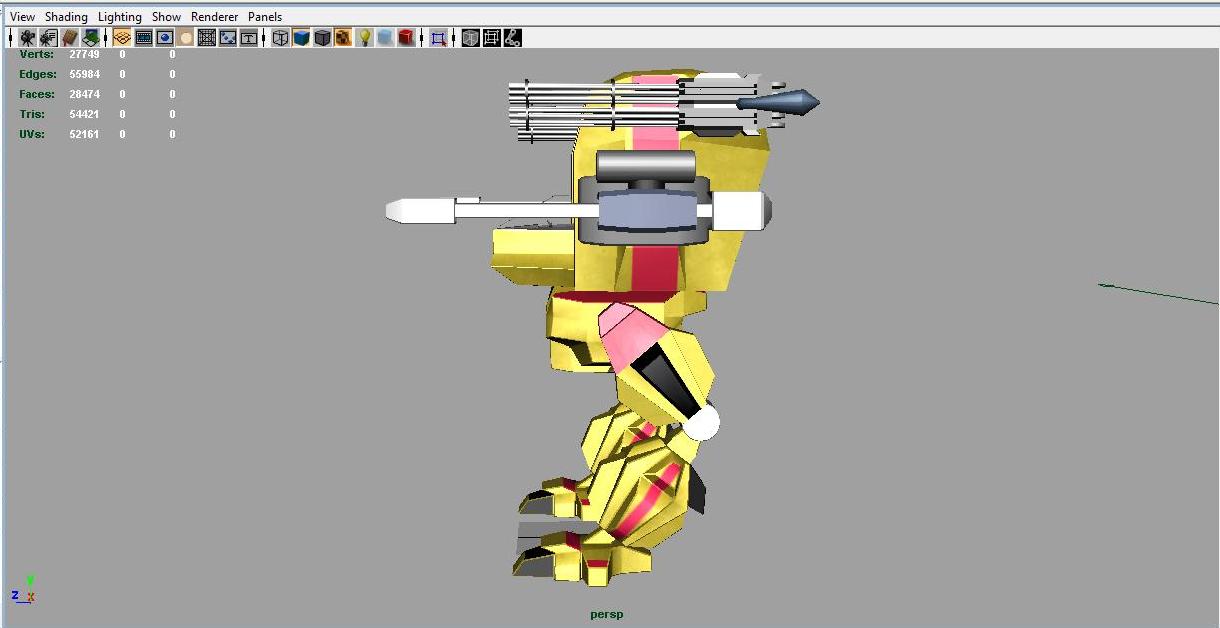Switch to Wireframe display mode
Screen dimensions: 1220x628
(x=281, y=38)
